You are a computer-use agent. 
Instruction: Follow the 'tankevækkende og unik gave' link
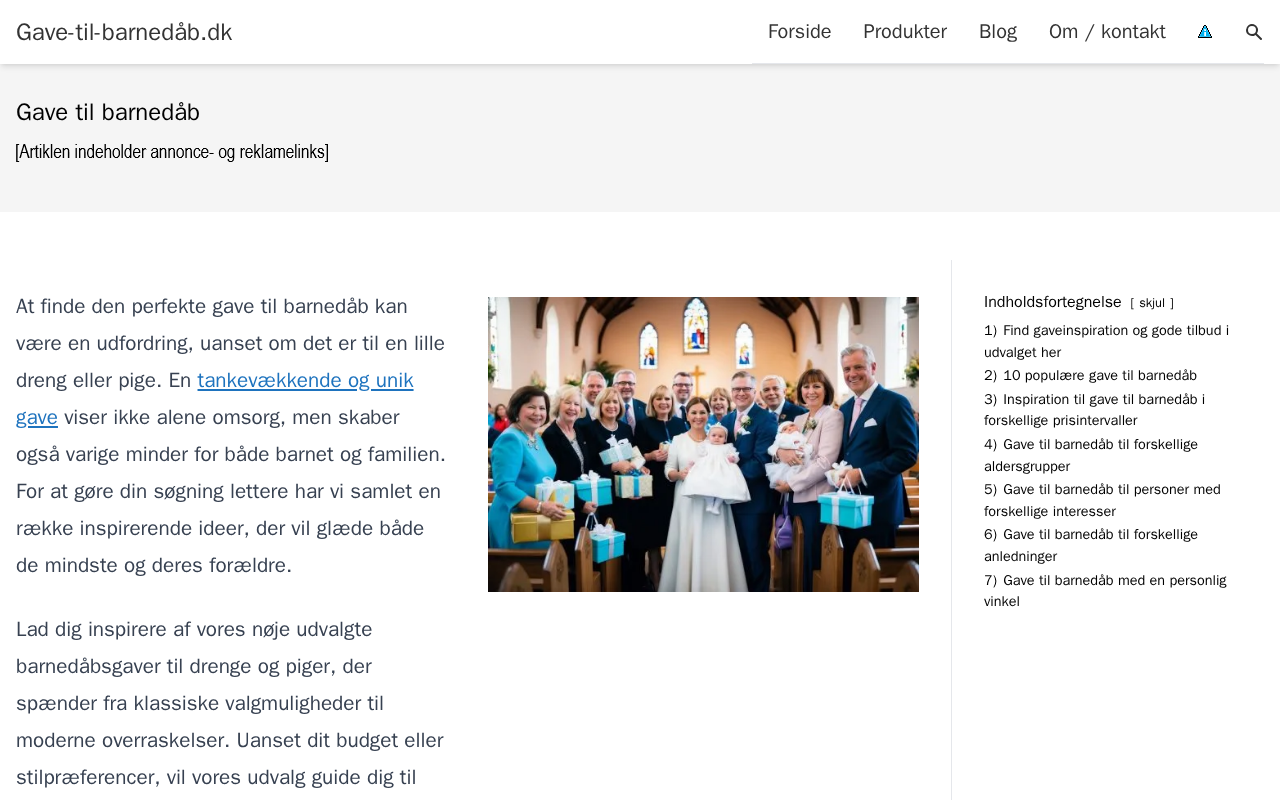coord(214,398)
